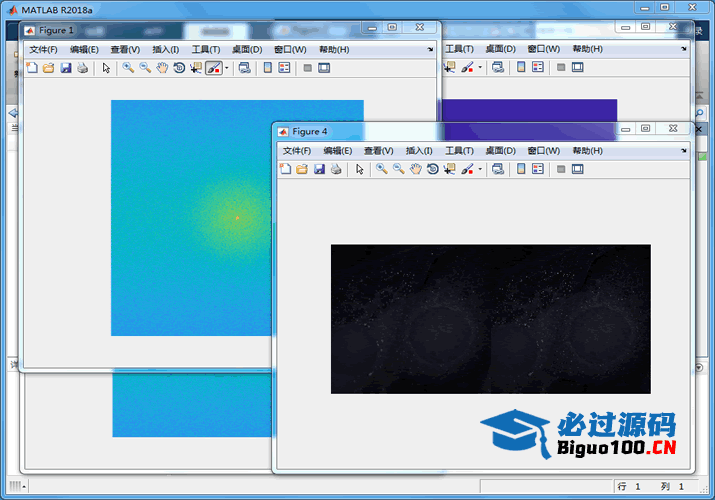The width and height of the screenshot is (715, 500).
Task: Open file icon in Figure 1 toolbar
Action: pyautogui.click(x=48, y=68)
